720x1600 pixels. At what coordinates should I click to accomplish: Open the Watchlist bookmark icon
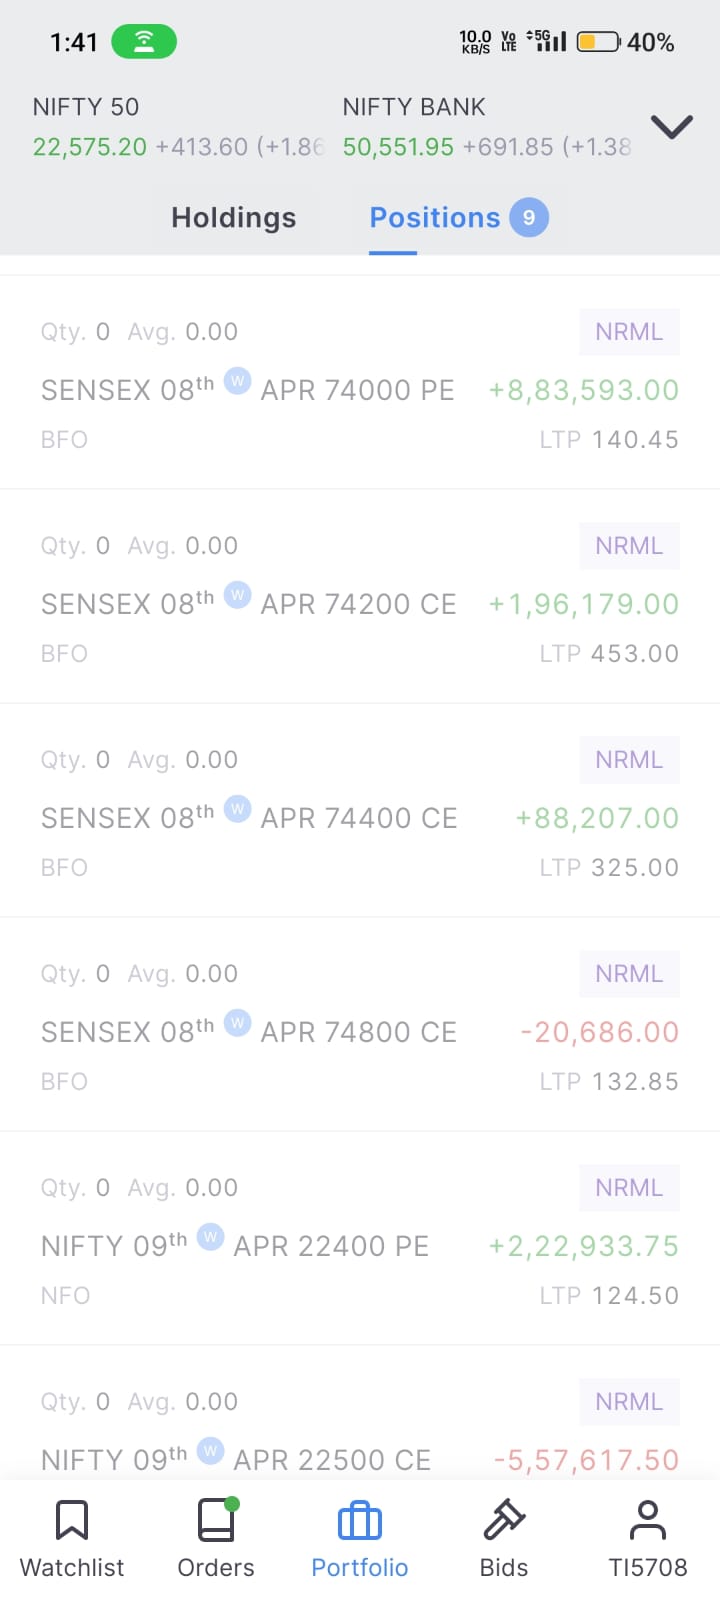coord(72,1521)
